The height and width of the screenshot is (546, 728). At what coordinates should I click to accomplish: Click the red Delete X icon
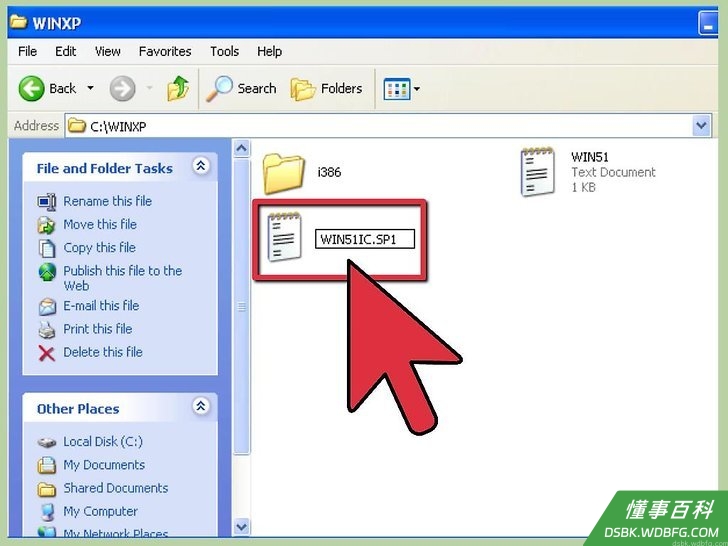tap(46, 353)
